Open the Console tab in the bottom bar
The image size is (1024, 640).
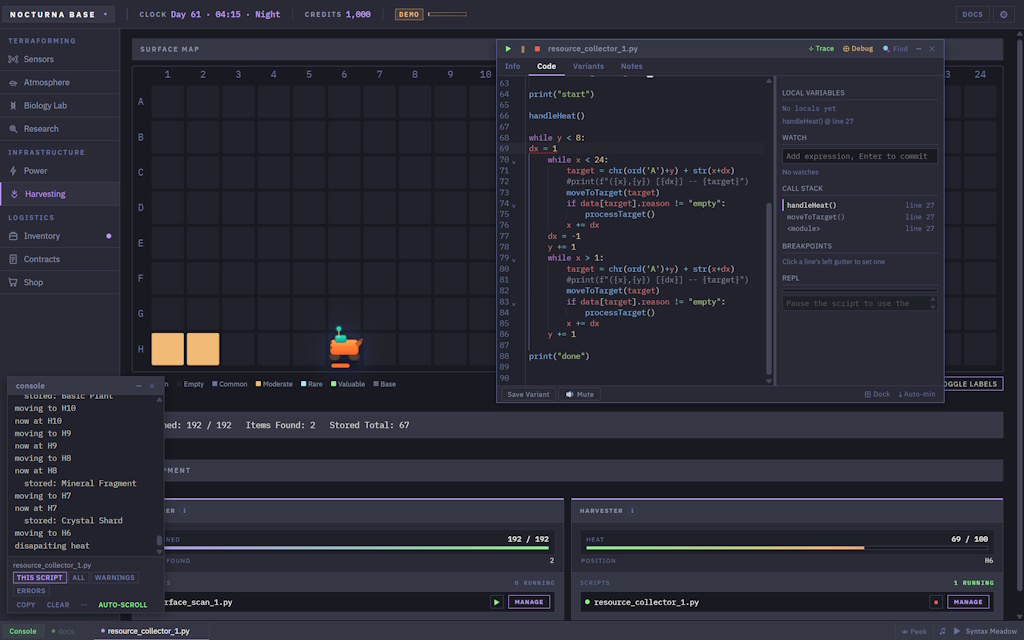[23, 632]
